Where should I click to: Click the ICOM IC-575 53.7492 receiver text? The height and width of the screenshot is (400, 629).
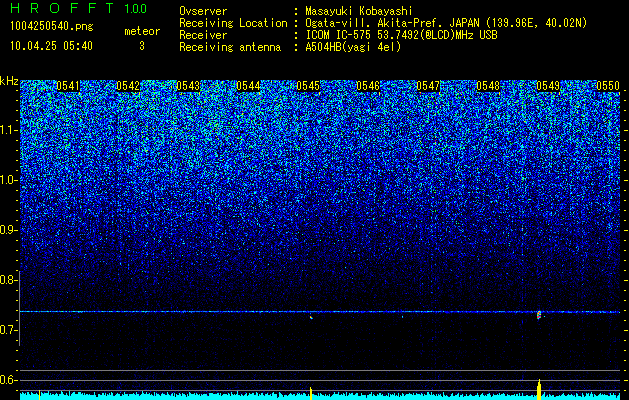coord(401,35)
